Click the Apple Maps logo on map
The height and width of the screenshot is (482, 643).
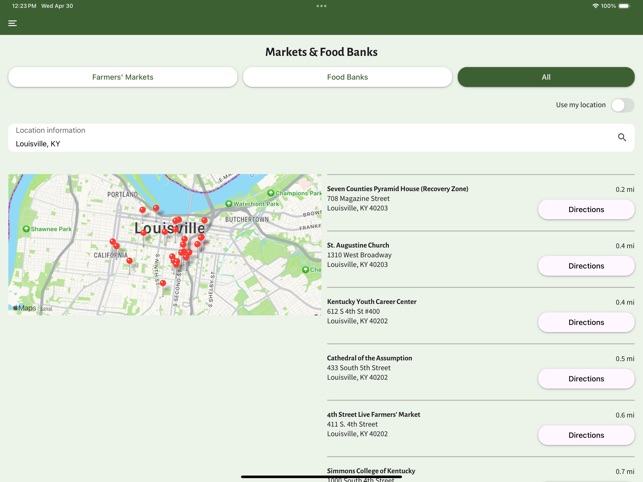(24, 308)
